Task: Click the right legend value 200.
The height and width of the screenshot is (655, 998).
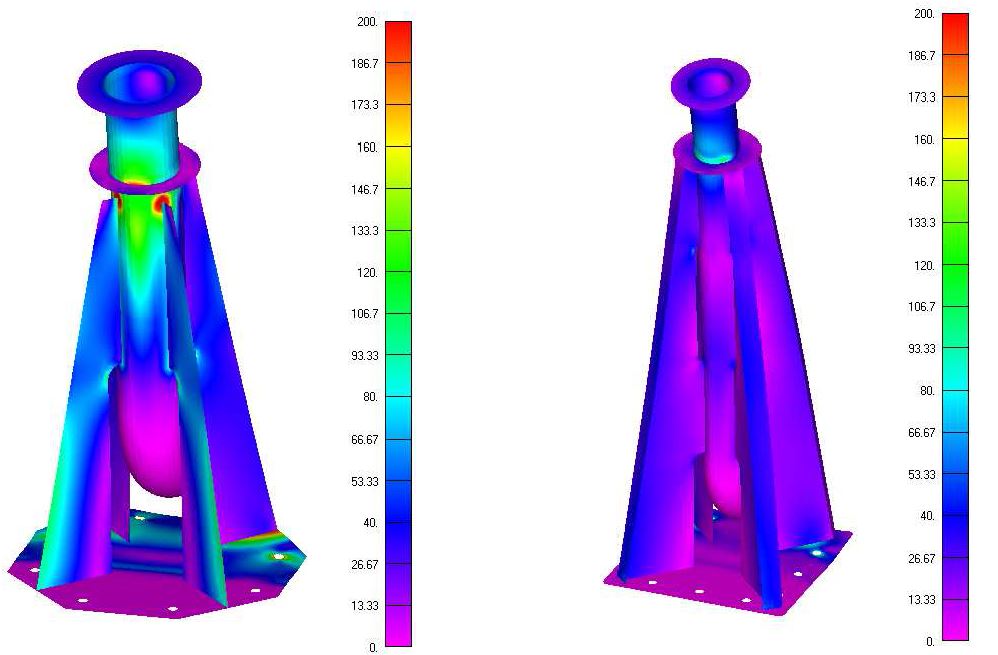Action: click(924, 13)
